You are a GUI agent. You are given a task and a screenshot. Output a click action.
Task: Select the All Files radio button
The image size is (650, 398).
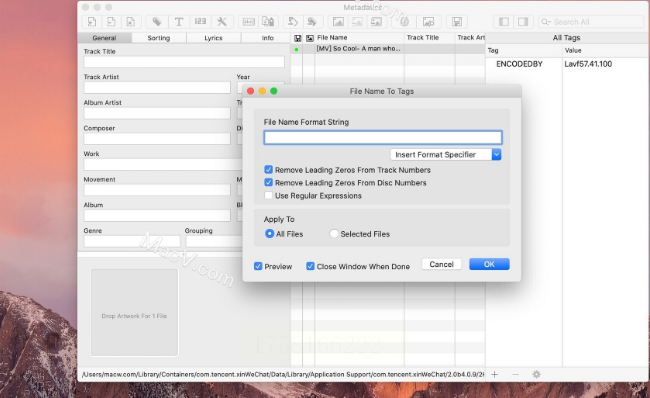coord(269,234)
